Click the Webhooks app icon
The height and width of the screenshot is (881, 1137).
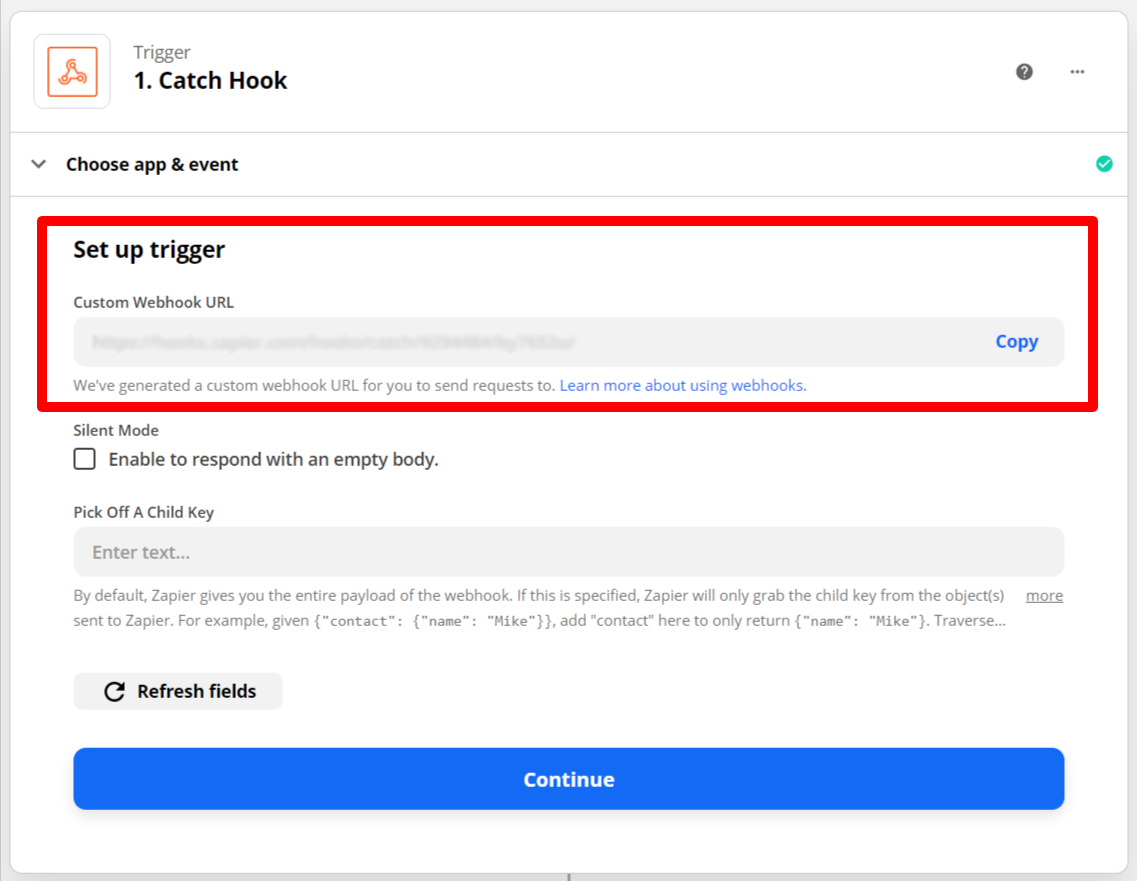click(x=72, y=72)
